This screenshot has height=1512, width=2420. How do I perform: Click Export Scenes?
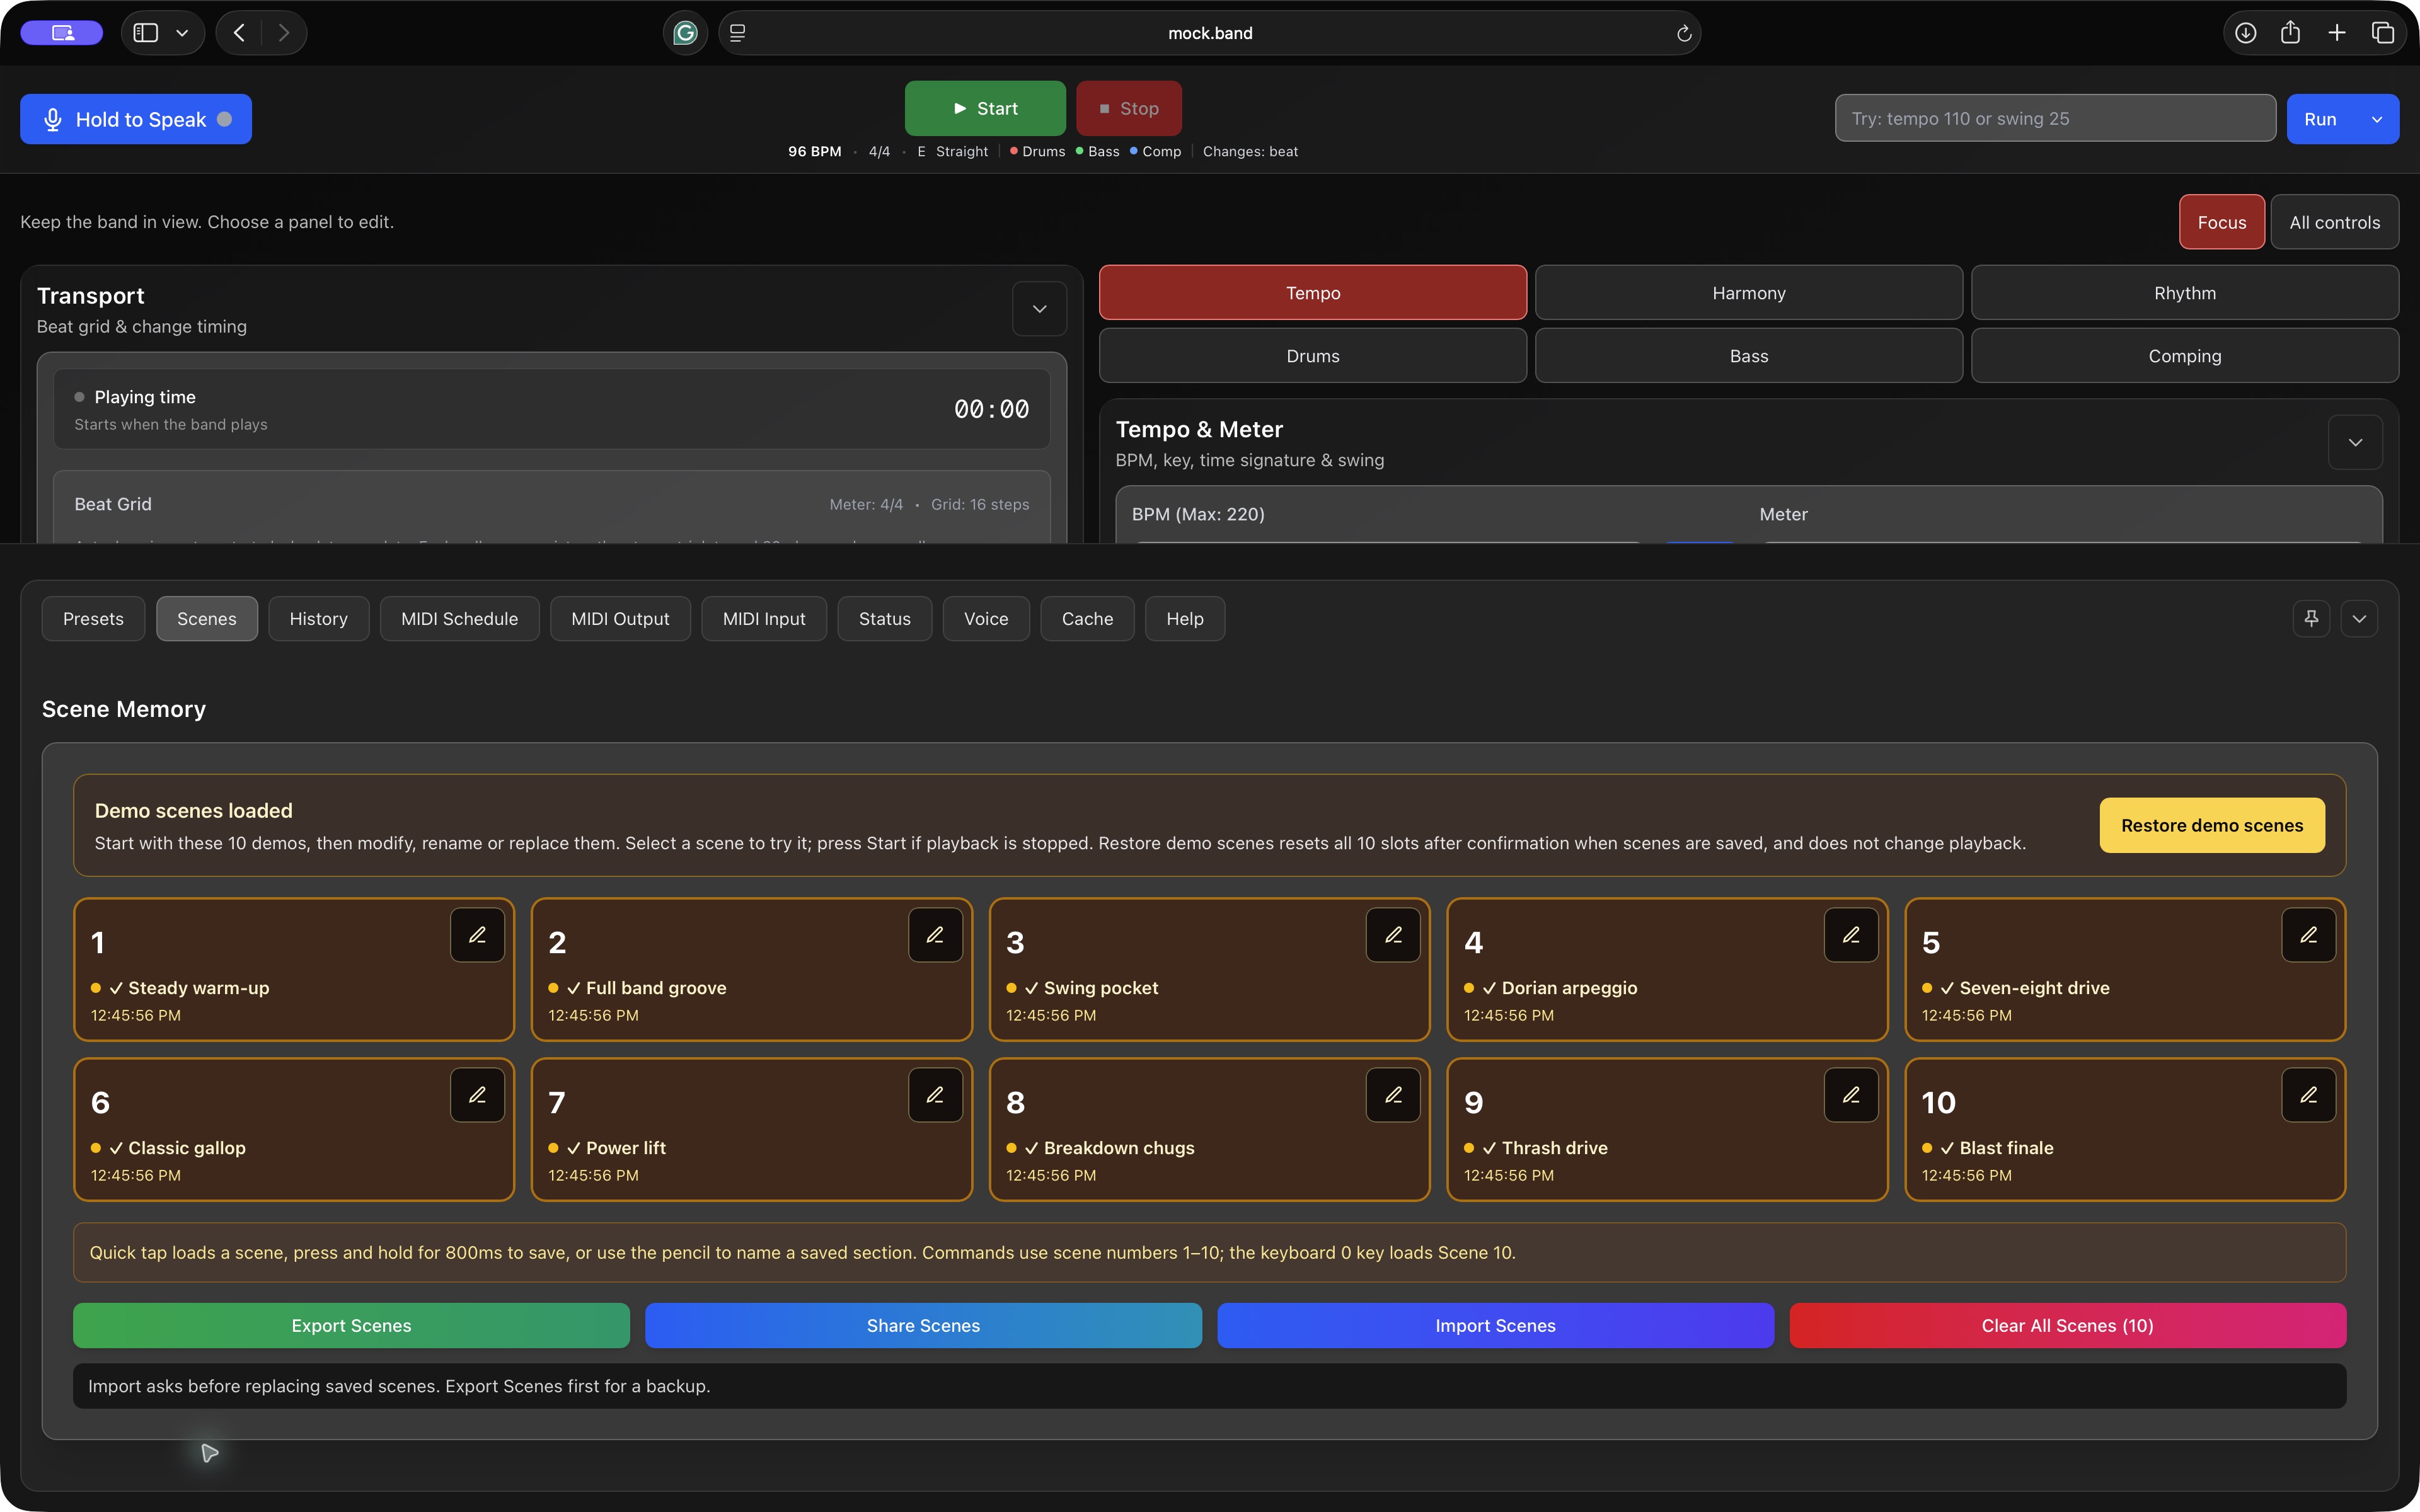tap(351, 1325)
